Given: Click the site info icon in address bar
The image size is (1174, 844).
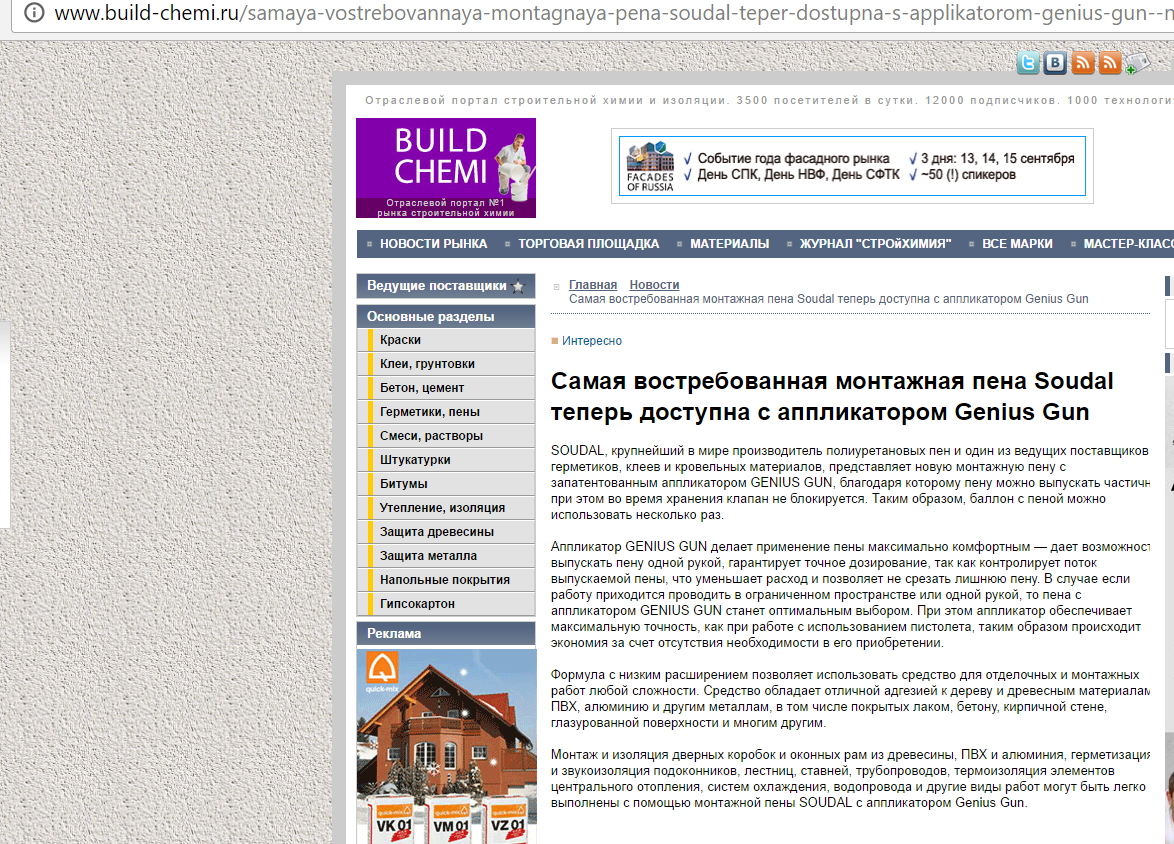Looking at the screenshot, I should click(34, 13).
